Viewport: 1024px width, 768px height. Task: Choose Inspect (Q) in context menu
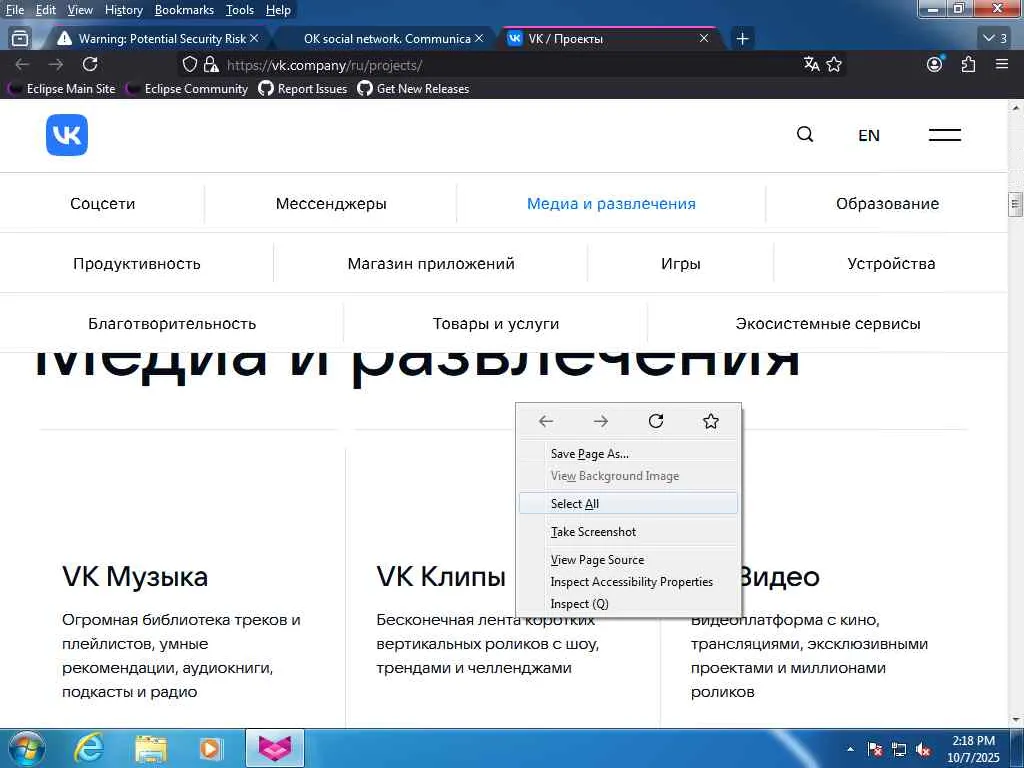coord(628,604)
